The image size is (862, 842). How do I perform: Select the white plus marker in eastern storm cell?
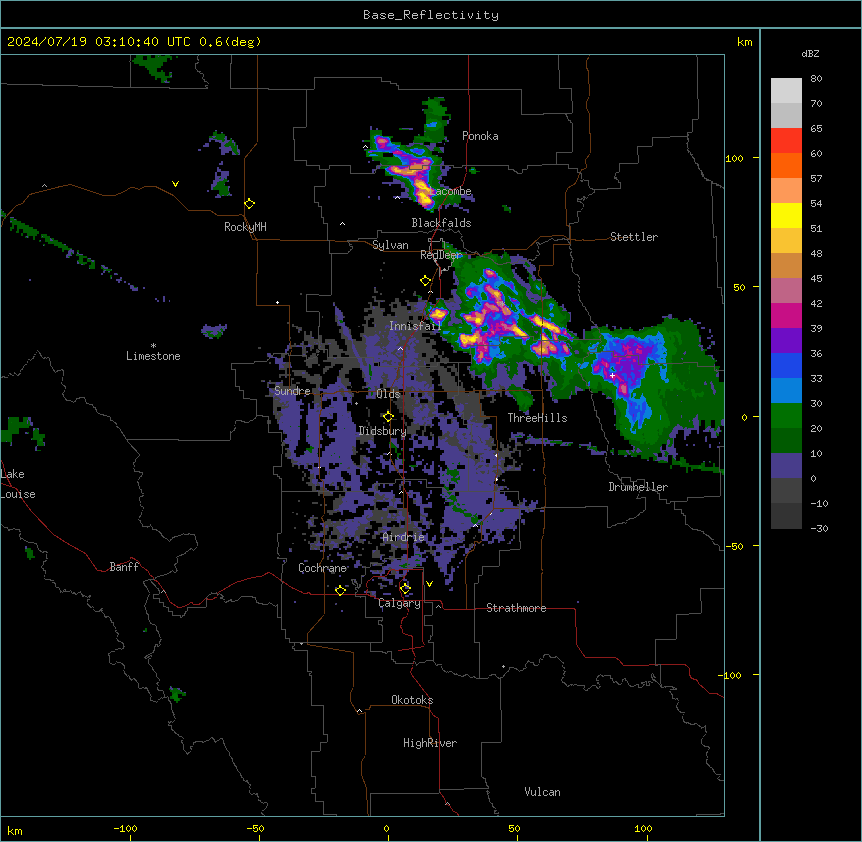pos(612,375)
